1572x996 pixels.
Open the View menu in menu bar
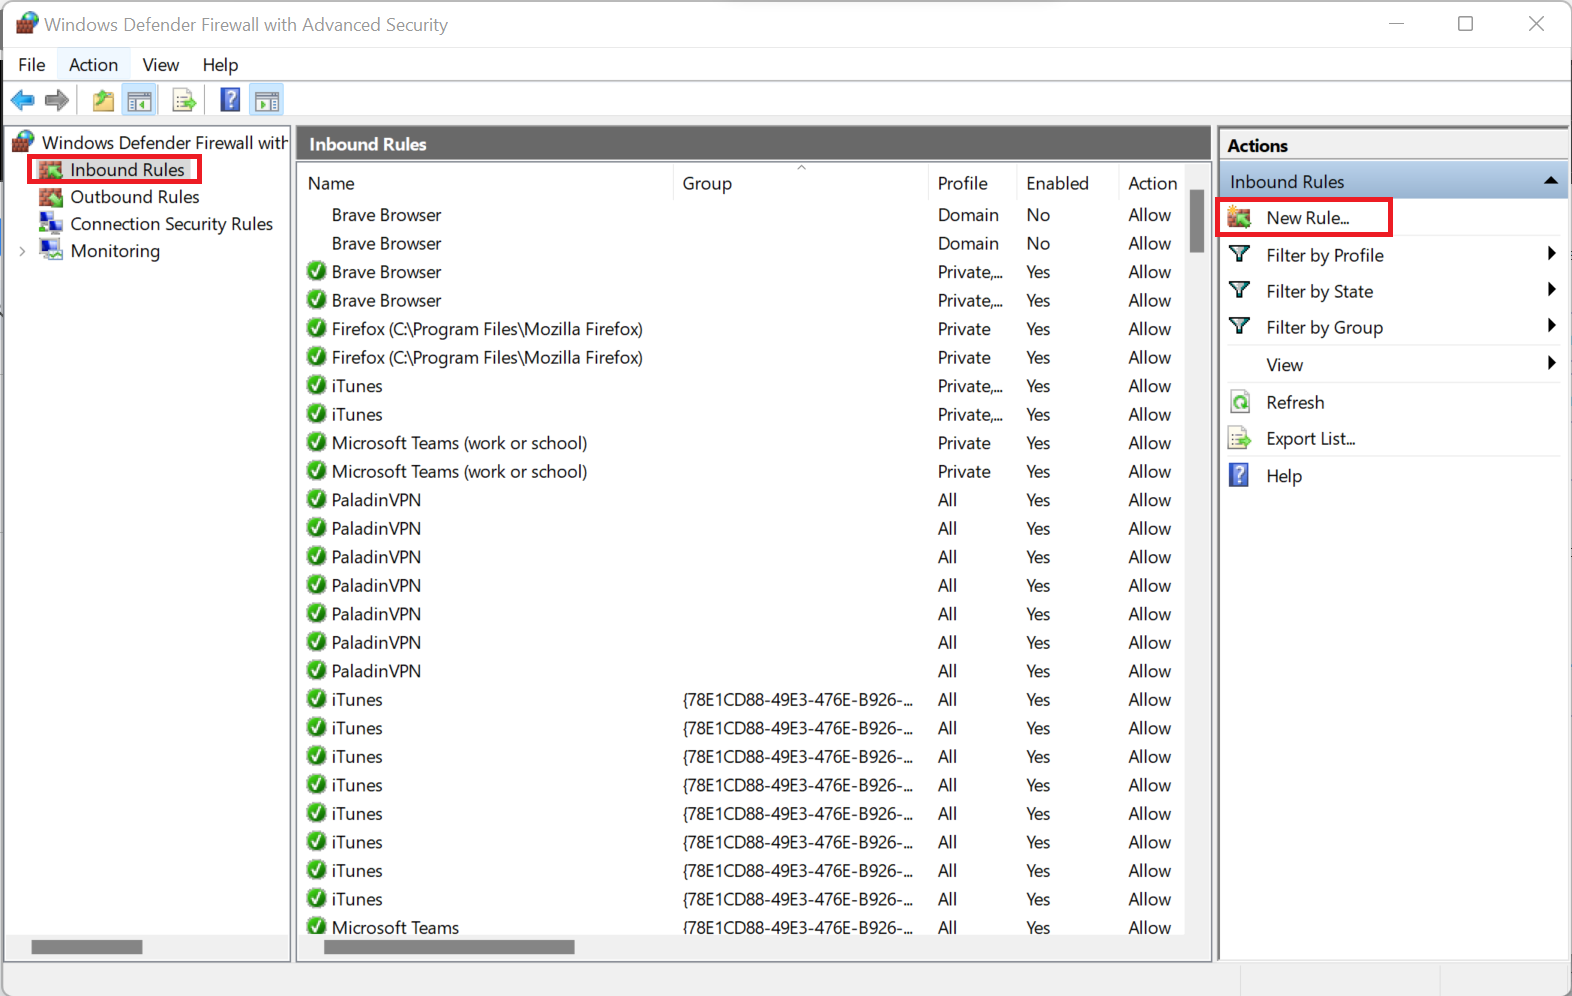160,65
